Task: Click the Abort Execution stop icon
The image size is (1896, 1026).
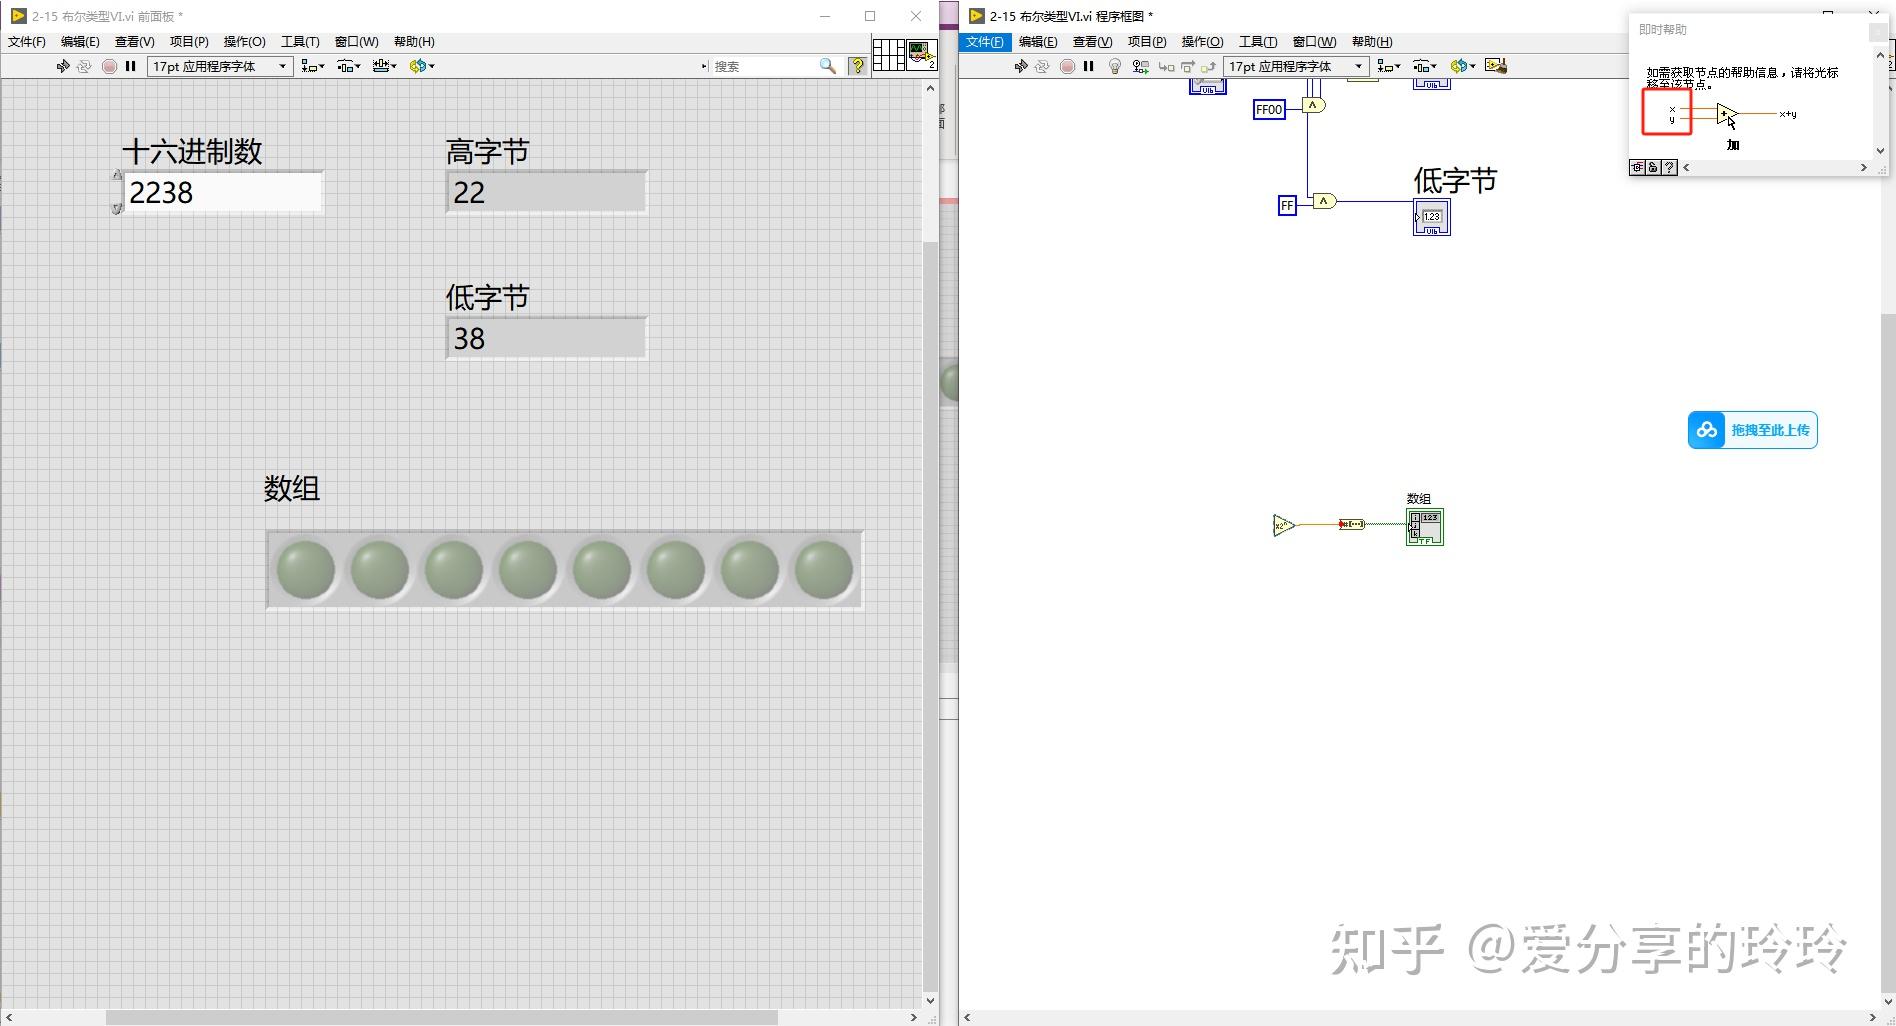Action: [1066, 66]
